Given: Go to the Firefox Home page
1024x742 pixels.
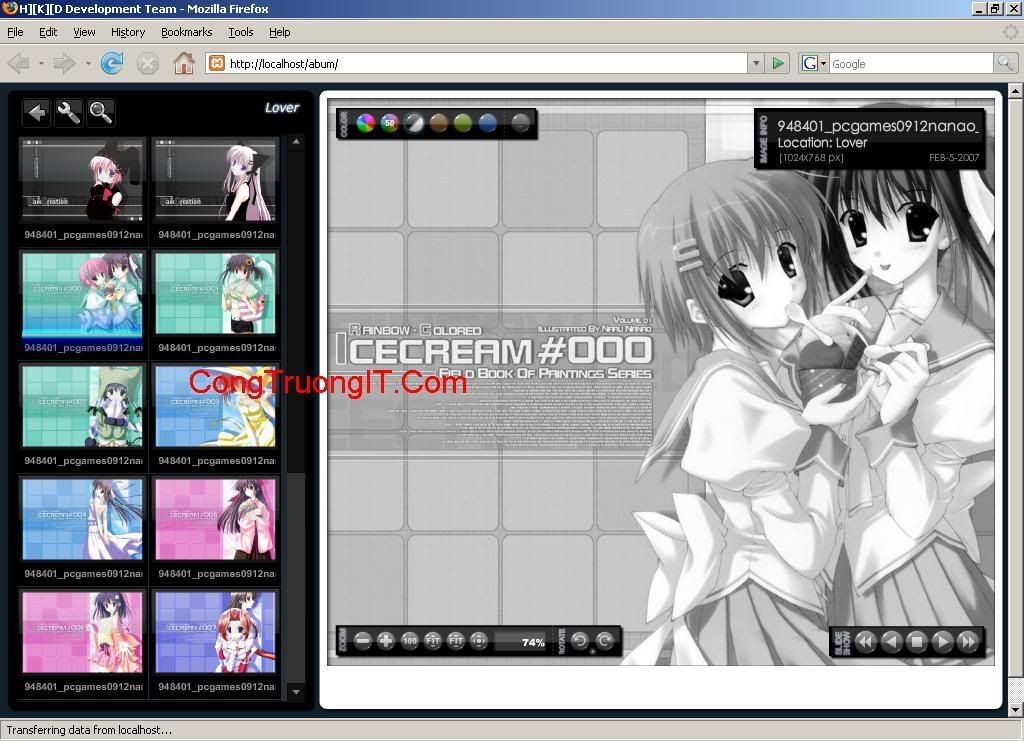Looking at the screenshot, I should [184, 63].
